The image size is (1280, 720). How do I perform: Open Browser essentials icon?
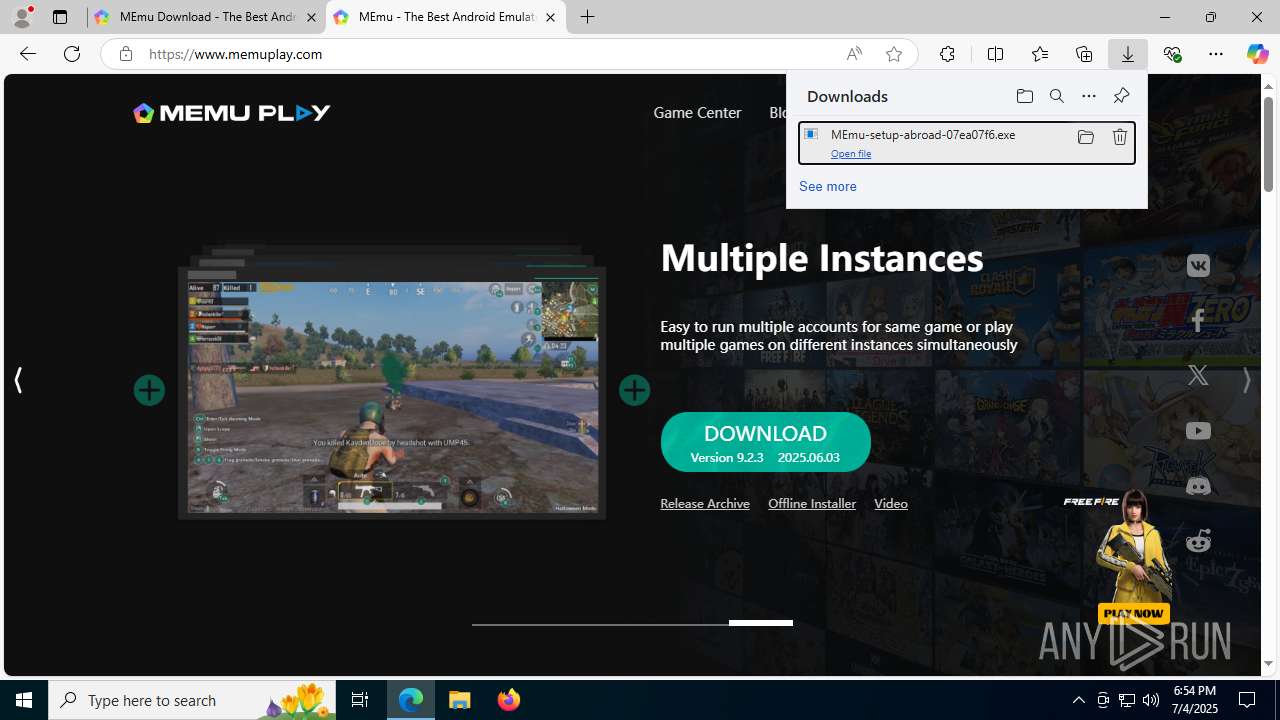click(1172, 54)
